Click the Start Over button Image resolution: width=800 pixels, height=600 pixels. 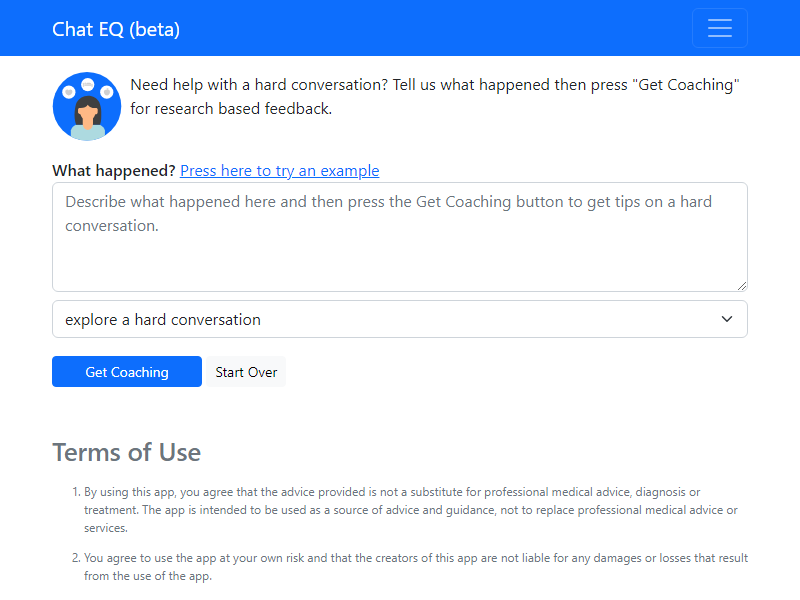point(246,372)
